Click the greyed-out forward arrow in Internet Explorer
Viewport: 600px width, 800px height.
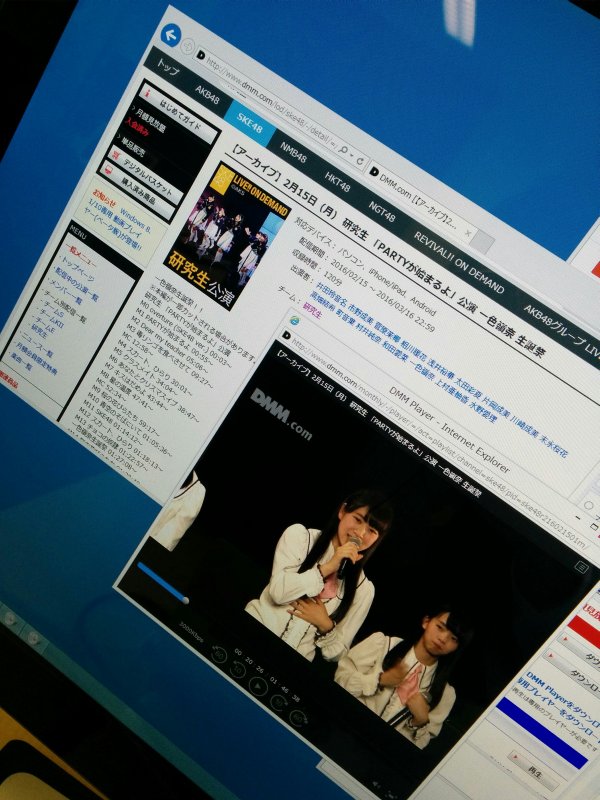tap(188, 45)
